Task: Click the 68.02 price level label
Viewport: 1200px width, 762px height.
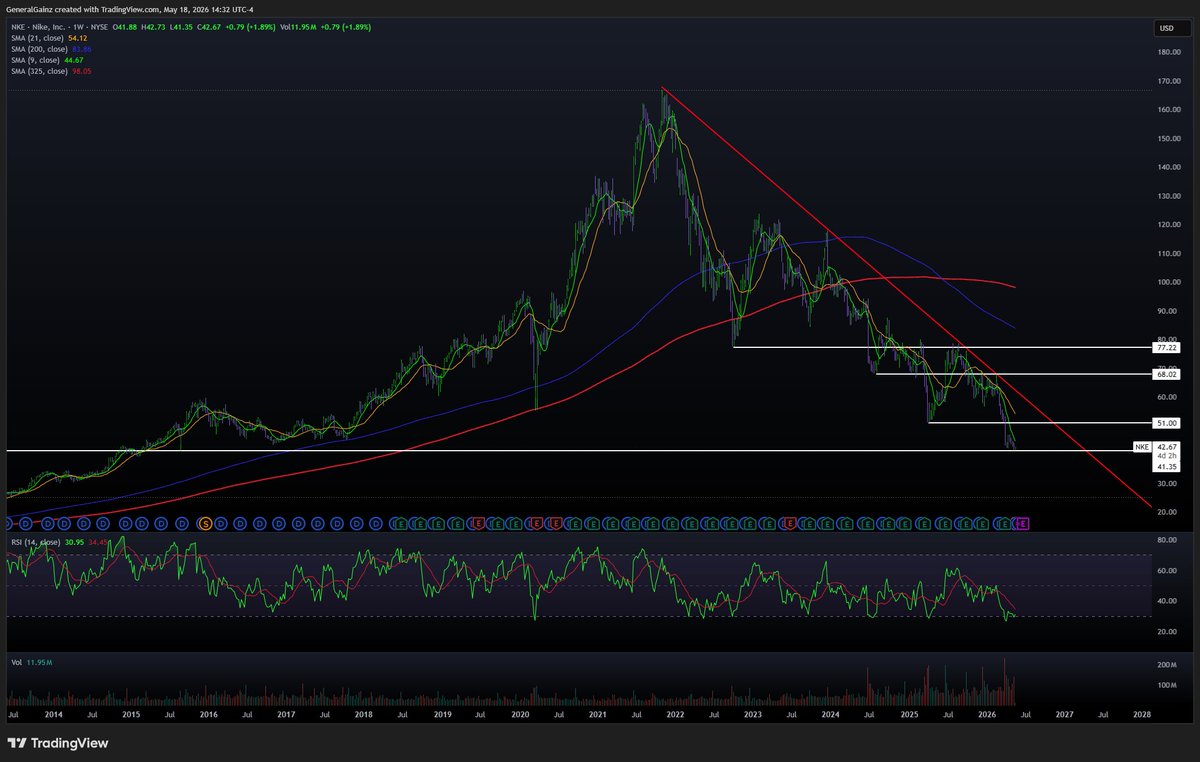Action: (1164, 374)
